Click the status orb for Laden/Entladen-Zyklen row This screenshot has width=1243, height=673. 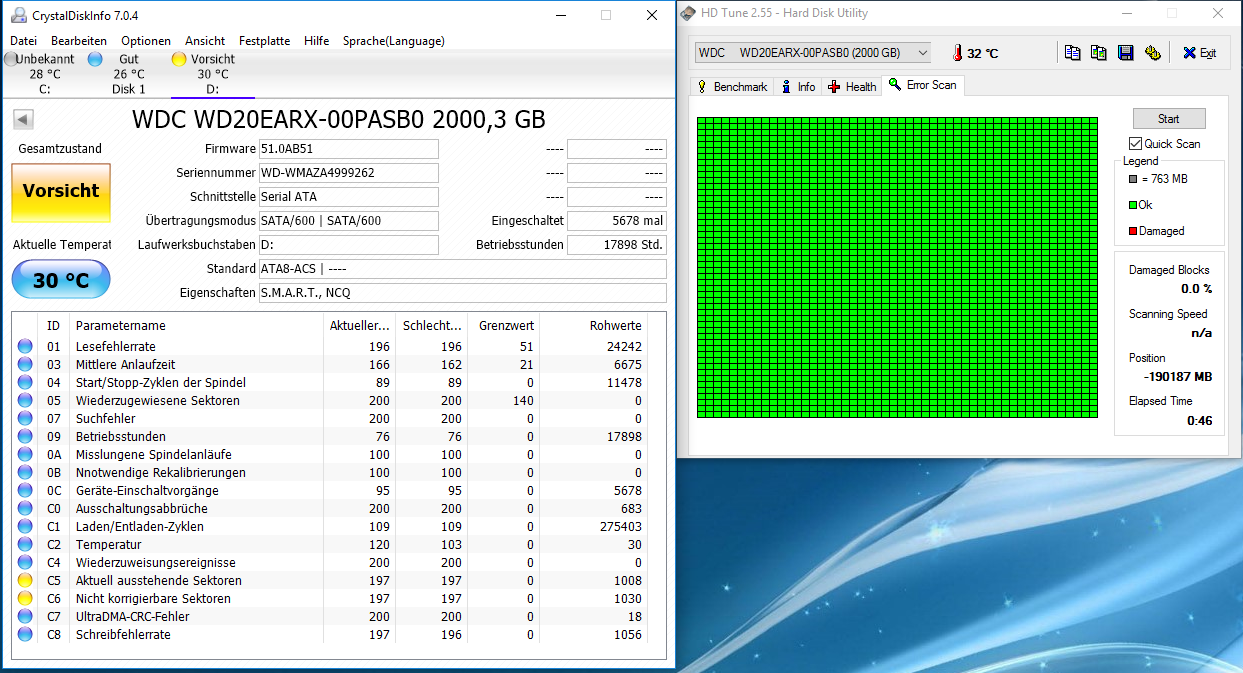coord(25,527)
